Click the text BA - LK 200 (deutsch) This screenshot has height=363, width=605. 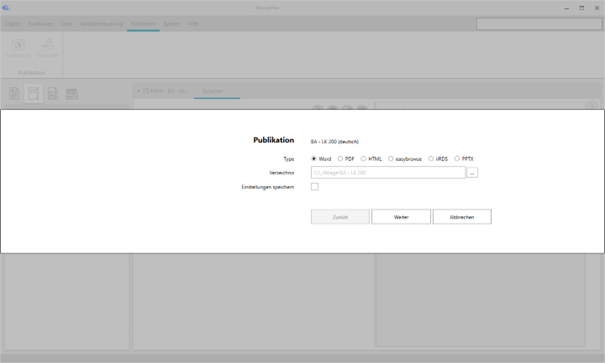tap(335, 142)
